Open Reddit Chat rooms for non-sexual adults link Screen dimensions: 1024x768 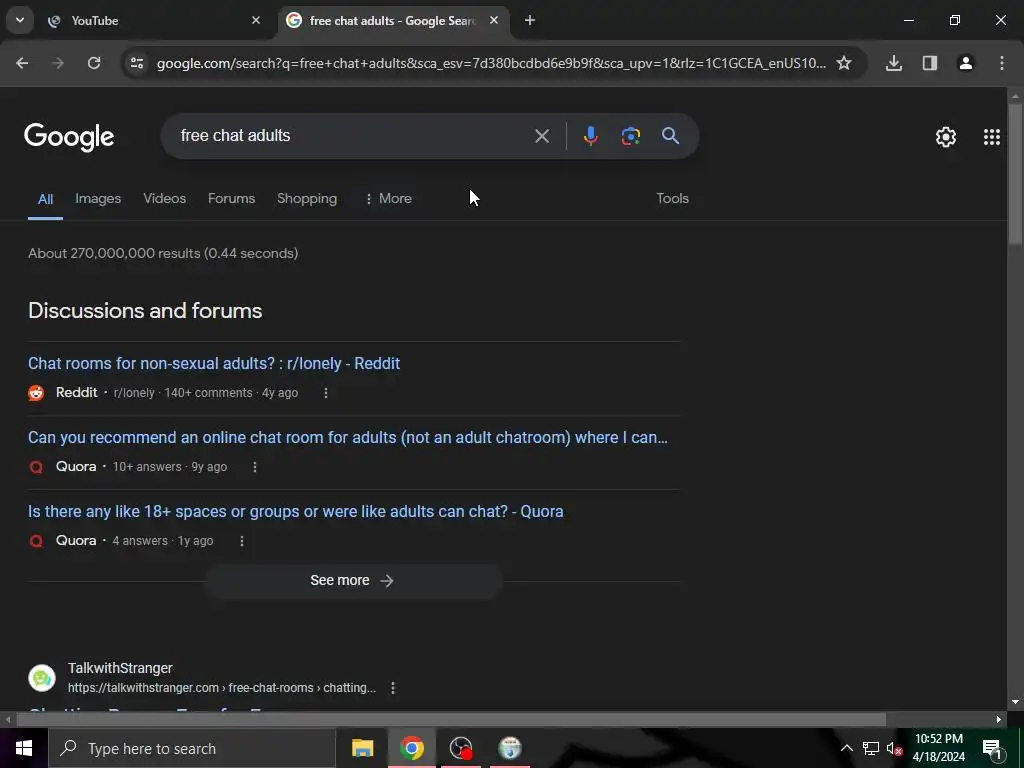[214, 364]
